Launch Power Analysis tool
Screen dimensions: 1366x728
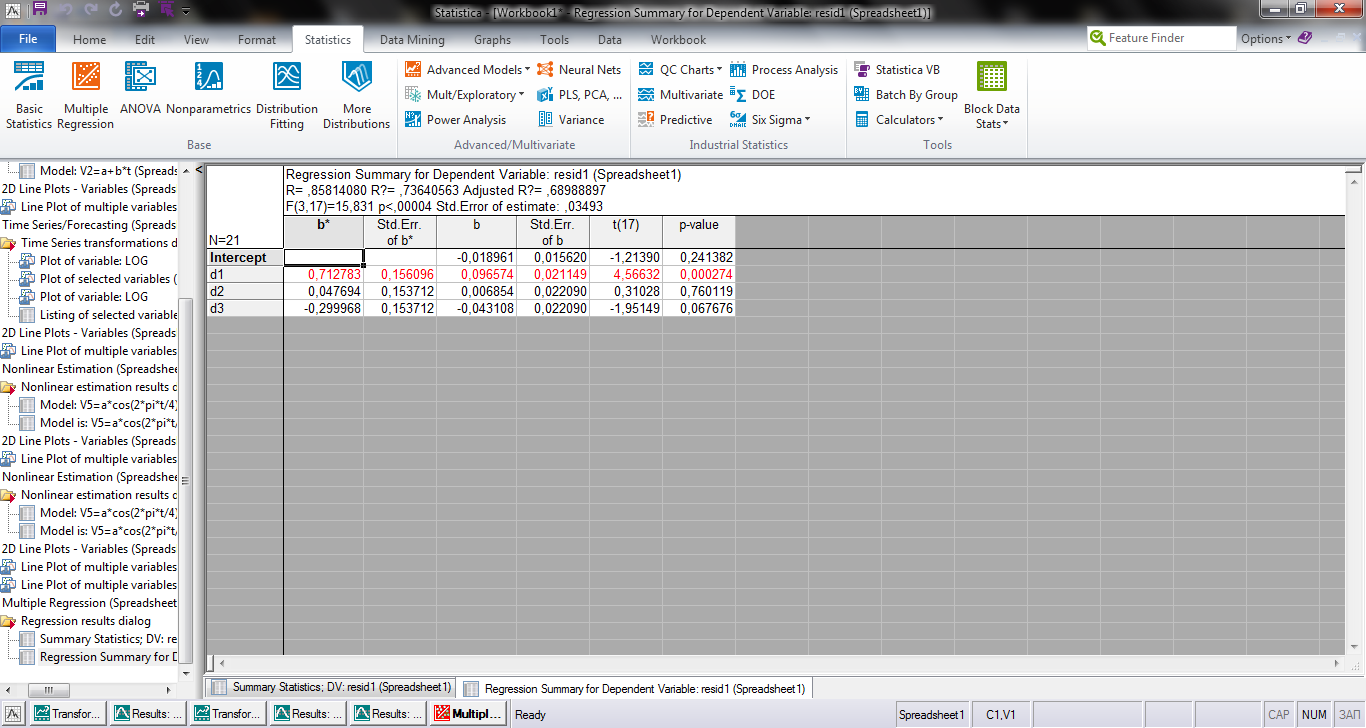click(456, 120)
